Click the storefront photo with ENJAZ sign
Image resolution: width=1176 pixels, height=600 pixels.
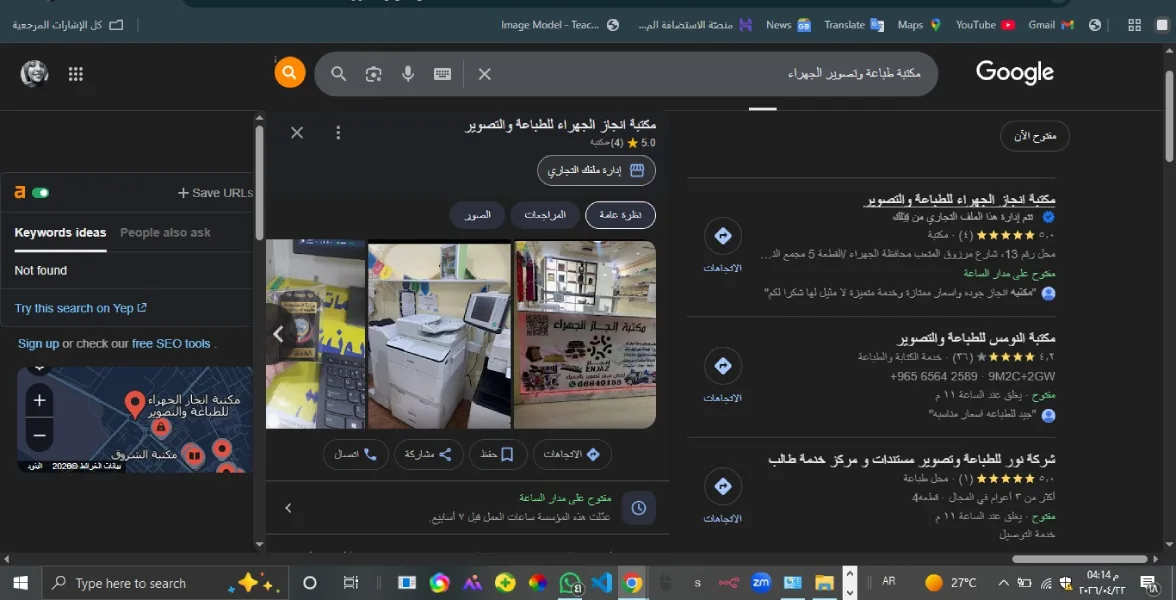pyautogui.click(x=585, y=334)
